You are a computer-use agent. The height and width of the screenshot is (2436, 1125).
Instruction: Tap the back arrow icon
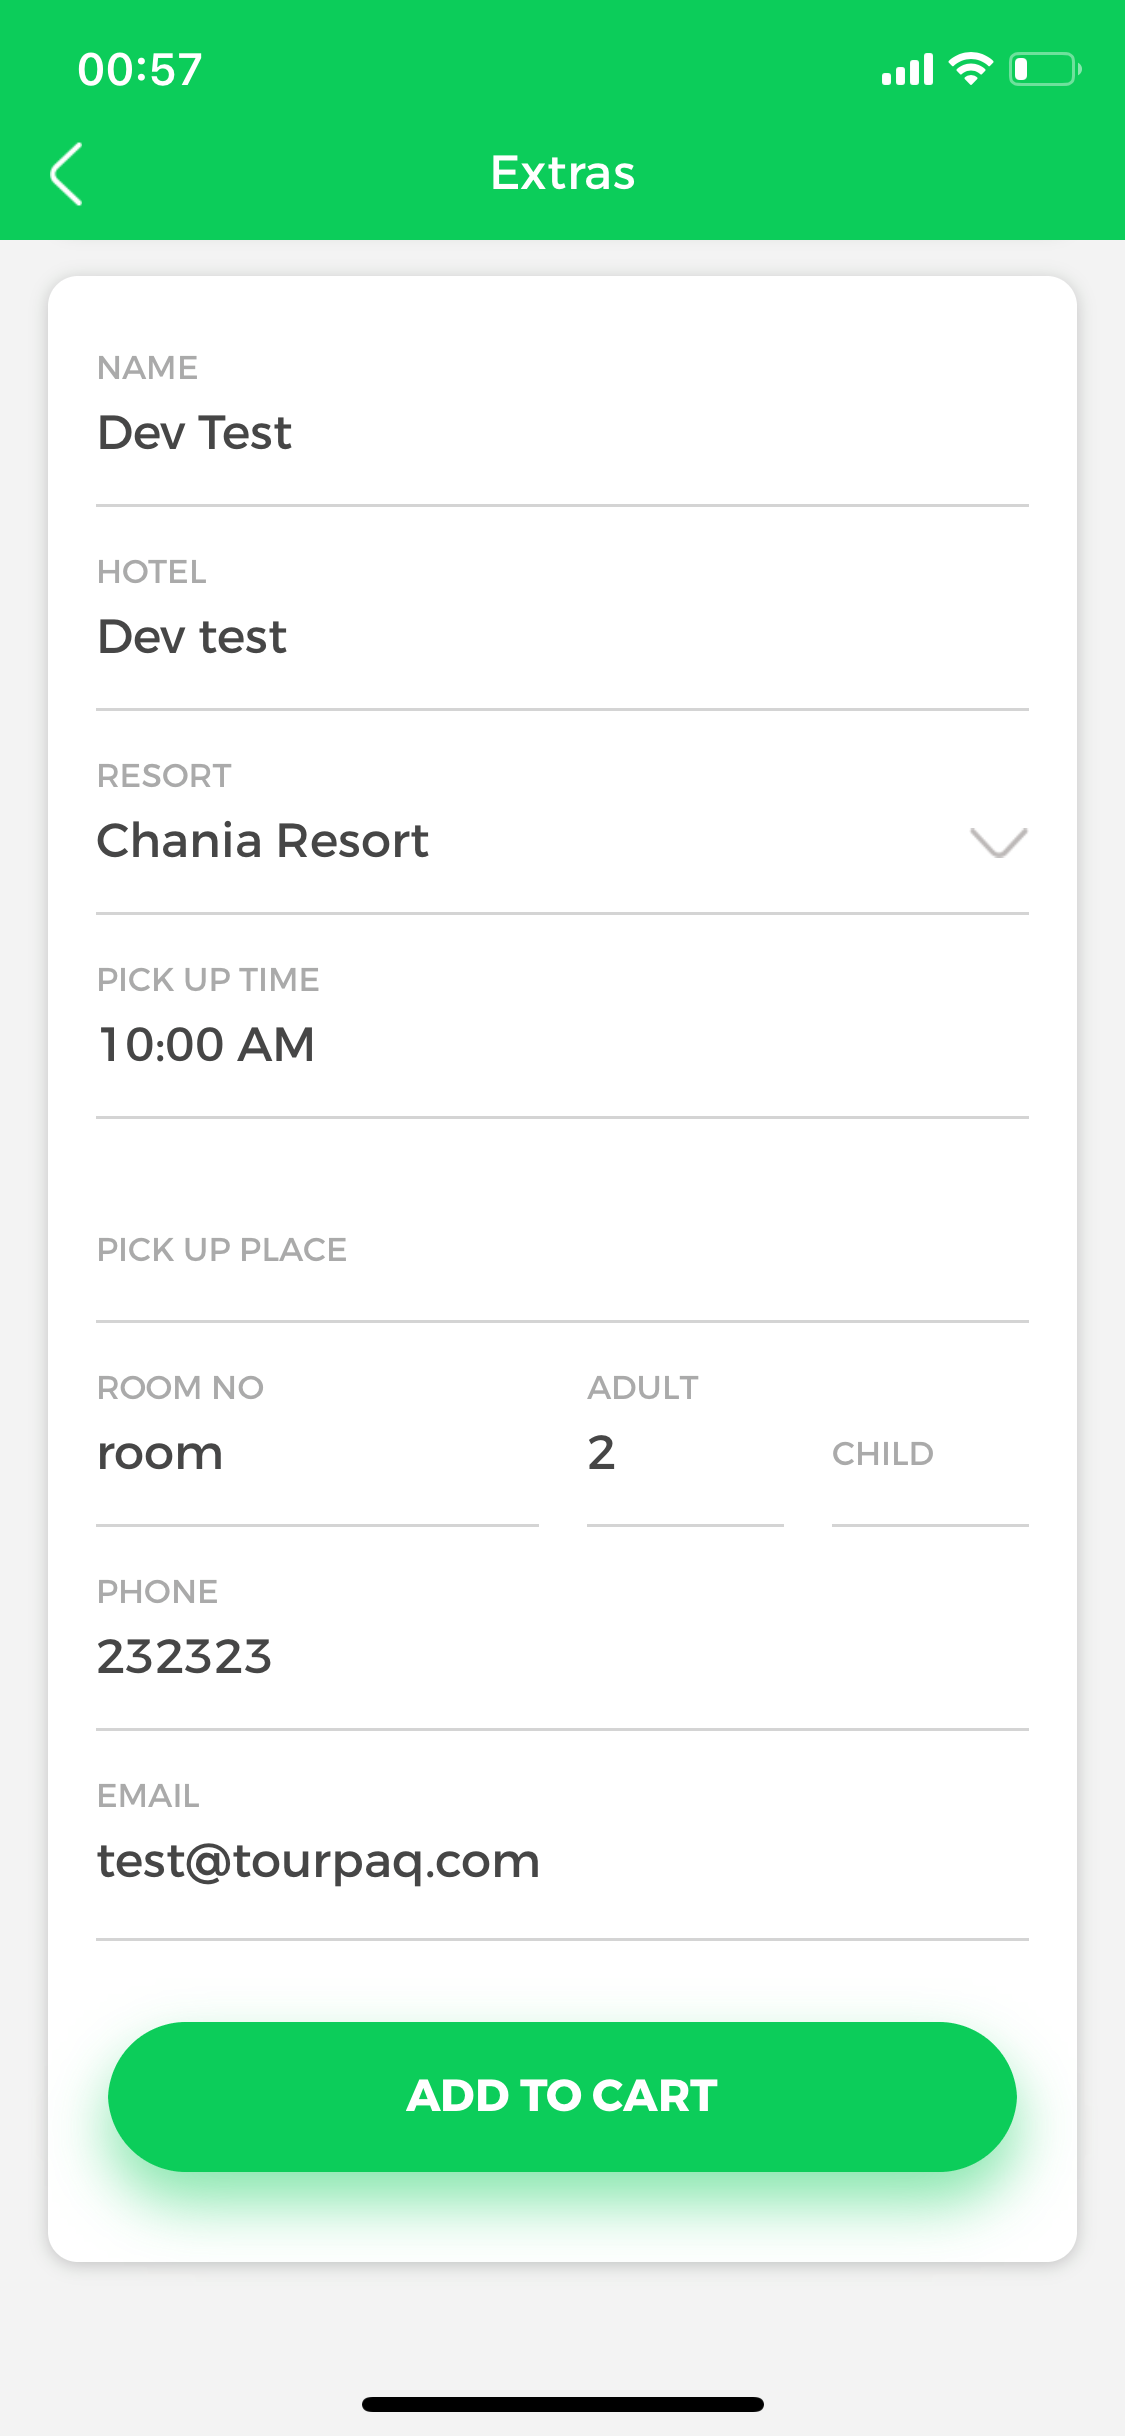point(66,174)
